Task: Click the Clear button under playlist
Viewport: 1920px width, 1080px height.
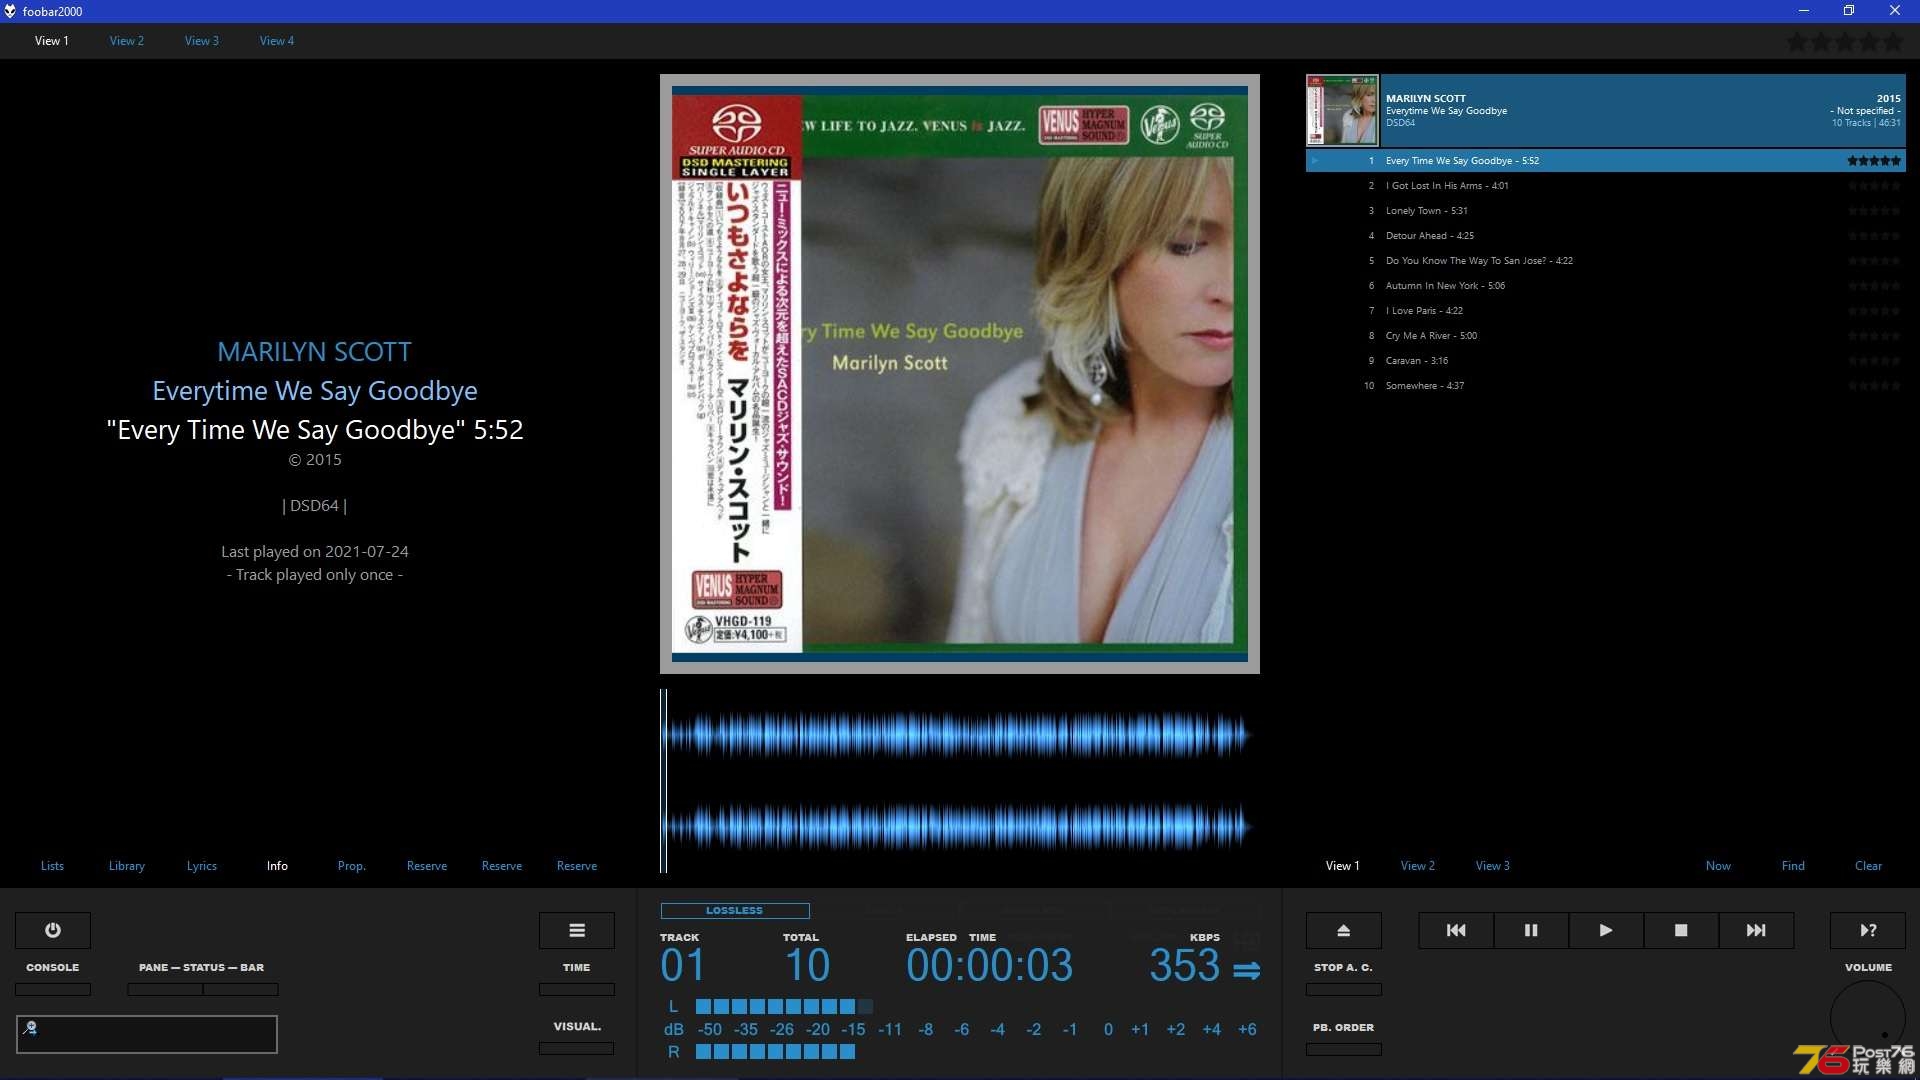Action: pos(1868,866)
